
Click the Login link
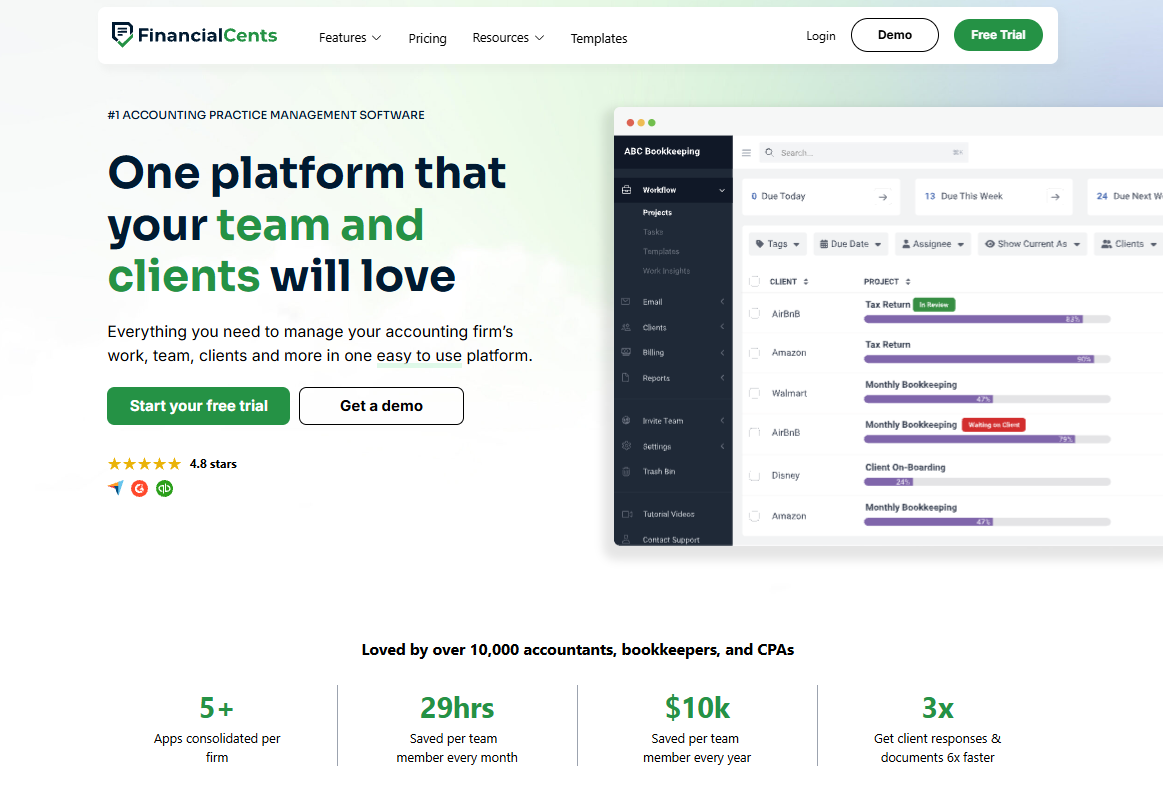820,36
